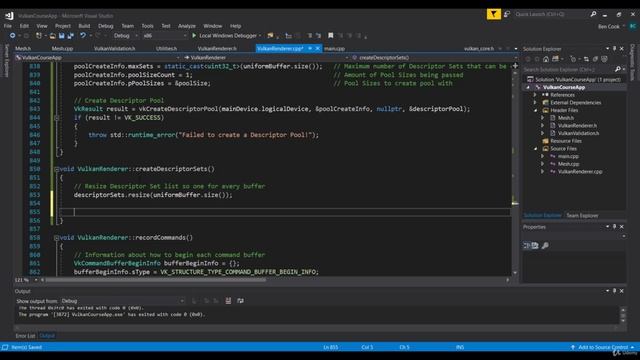Switch to the Team Explorer tab
This screenshot has width=640, height=360.
pyautogui.click(x=582, y=216)
